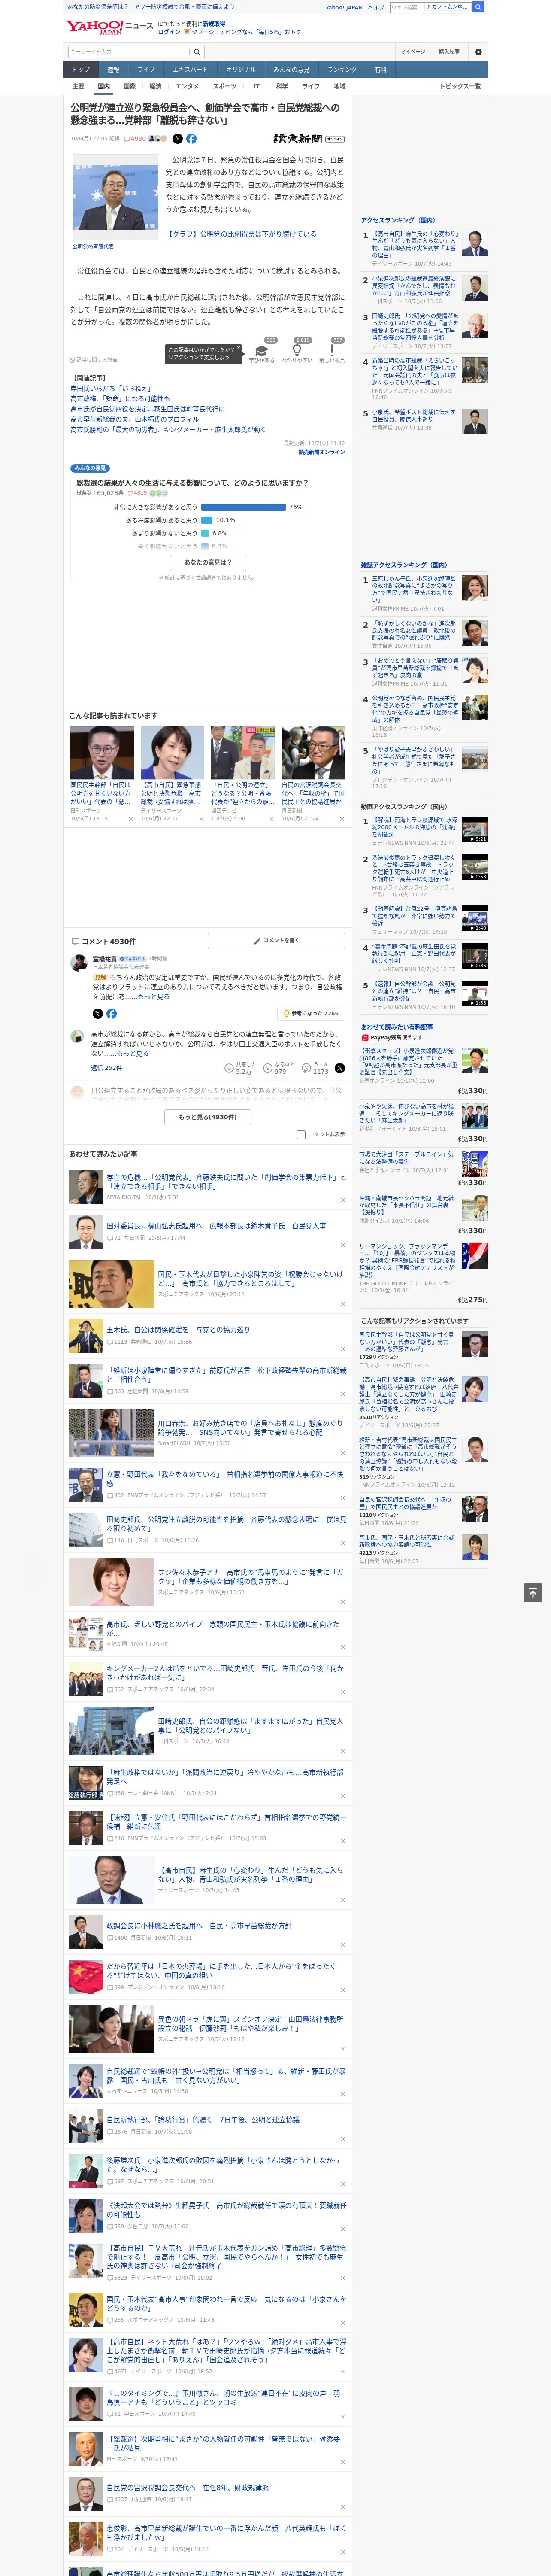This screenshot has height=2576, width=551.
Task: Click the 10.1% poll result bar
Action: click(x=207, y=520)
